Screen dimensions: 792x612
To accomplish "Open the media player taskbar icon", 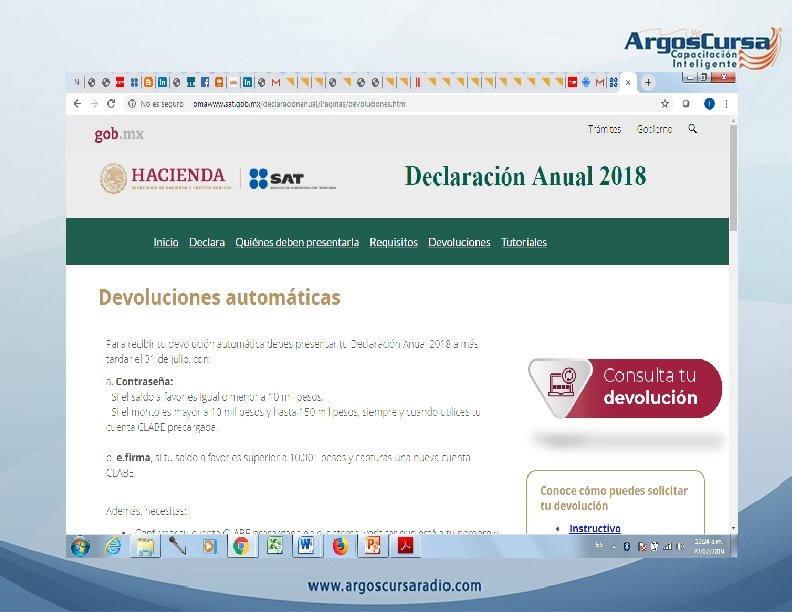I will click(x=210, y=546).
